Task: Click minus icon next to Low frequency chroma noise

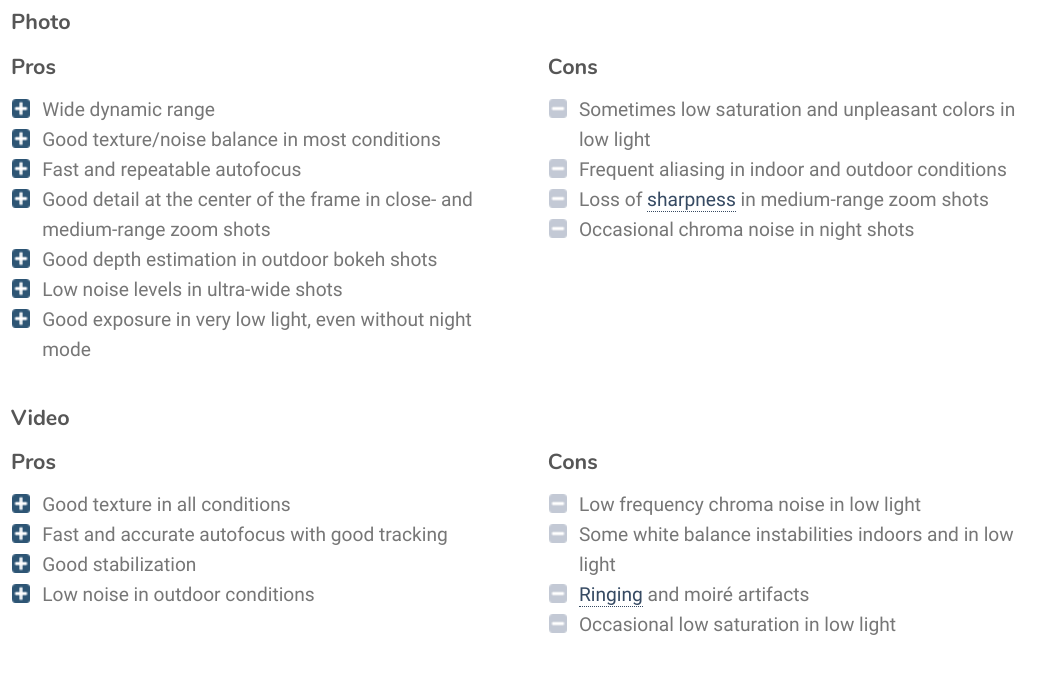Action: pyautogui.click(x=558, y=504)
